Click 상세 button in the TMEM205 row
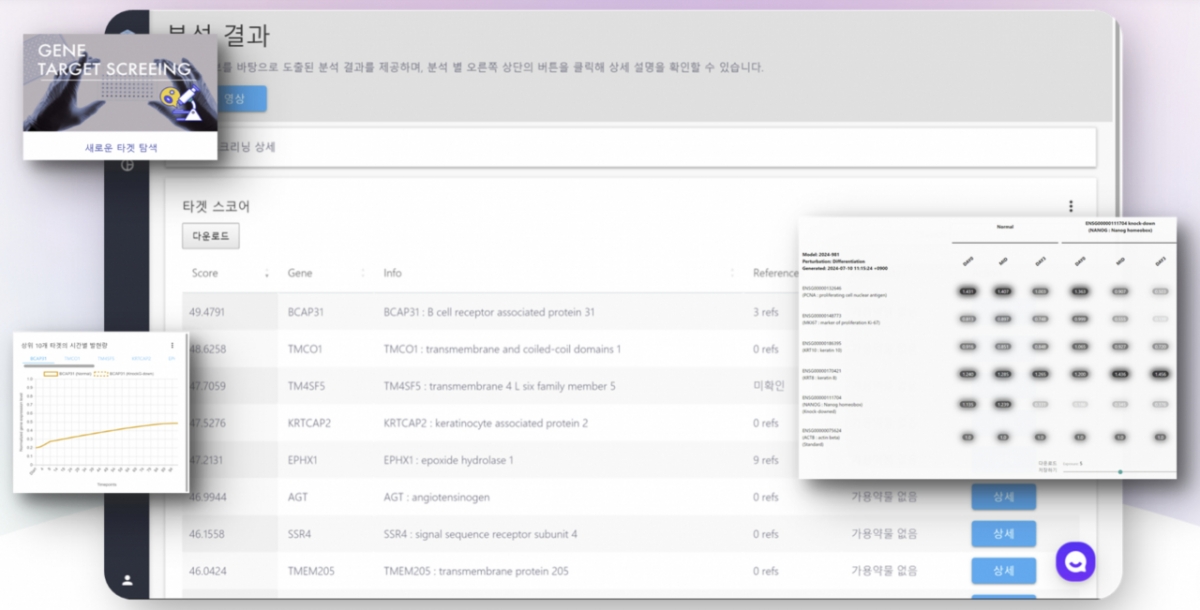Viewport: 1200px width, 610px height. [1003, 571]
